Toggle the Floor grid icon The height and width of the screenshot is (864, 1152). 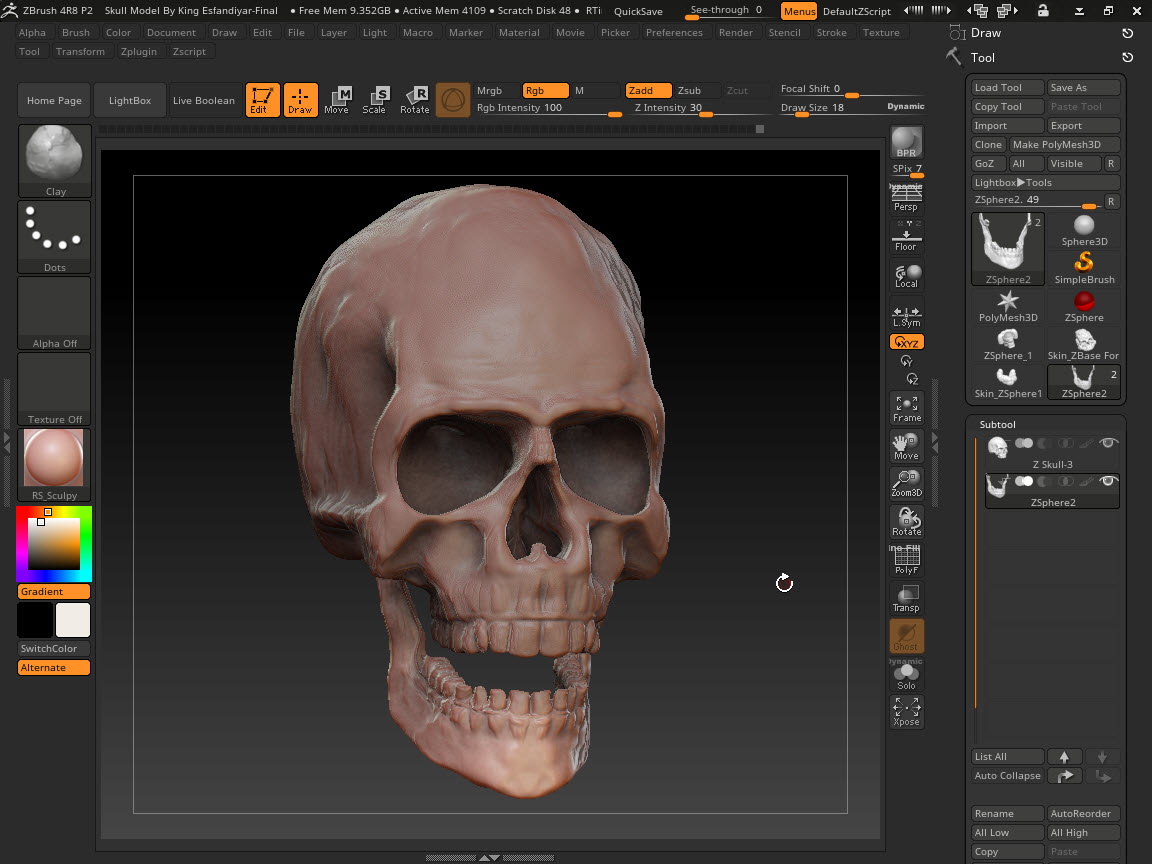[907, 236]
